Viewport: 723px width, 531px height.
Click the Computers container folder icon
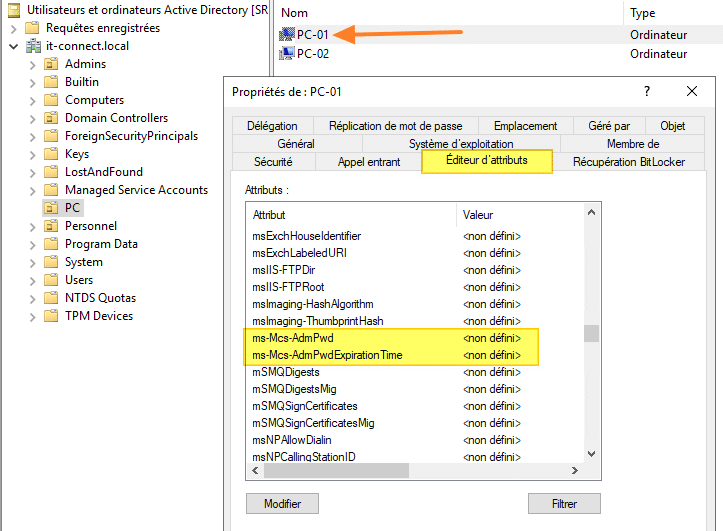pos(51,100)
